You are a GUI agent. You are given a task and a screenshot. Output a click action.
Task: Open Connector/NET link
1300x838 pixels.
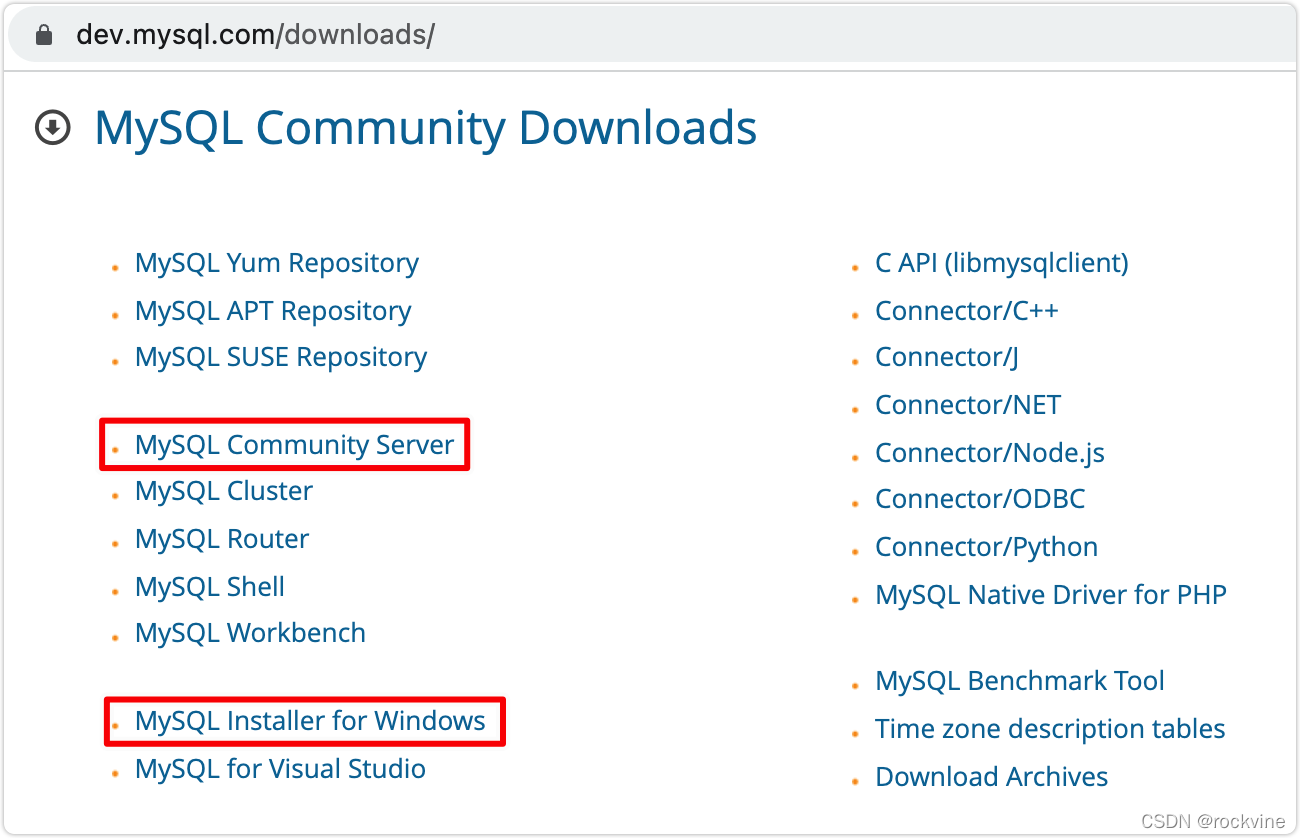point(968,405)
